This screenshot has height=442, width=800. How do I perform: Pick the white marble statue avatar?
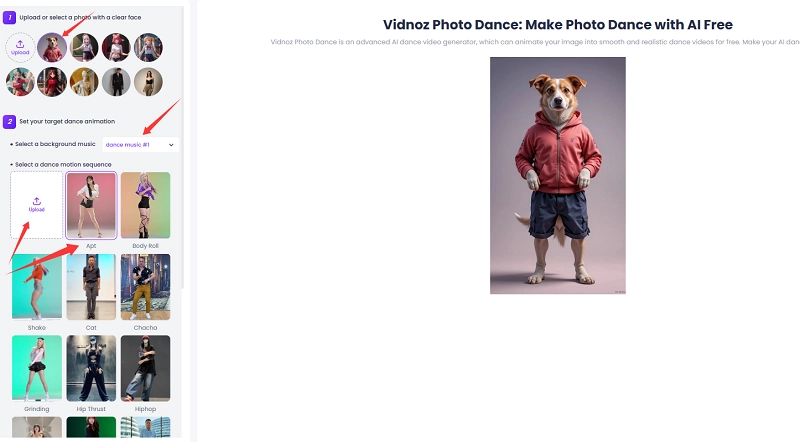[x=84, y=82]
